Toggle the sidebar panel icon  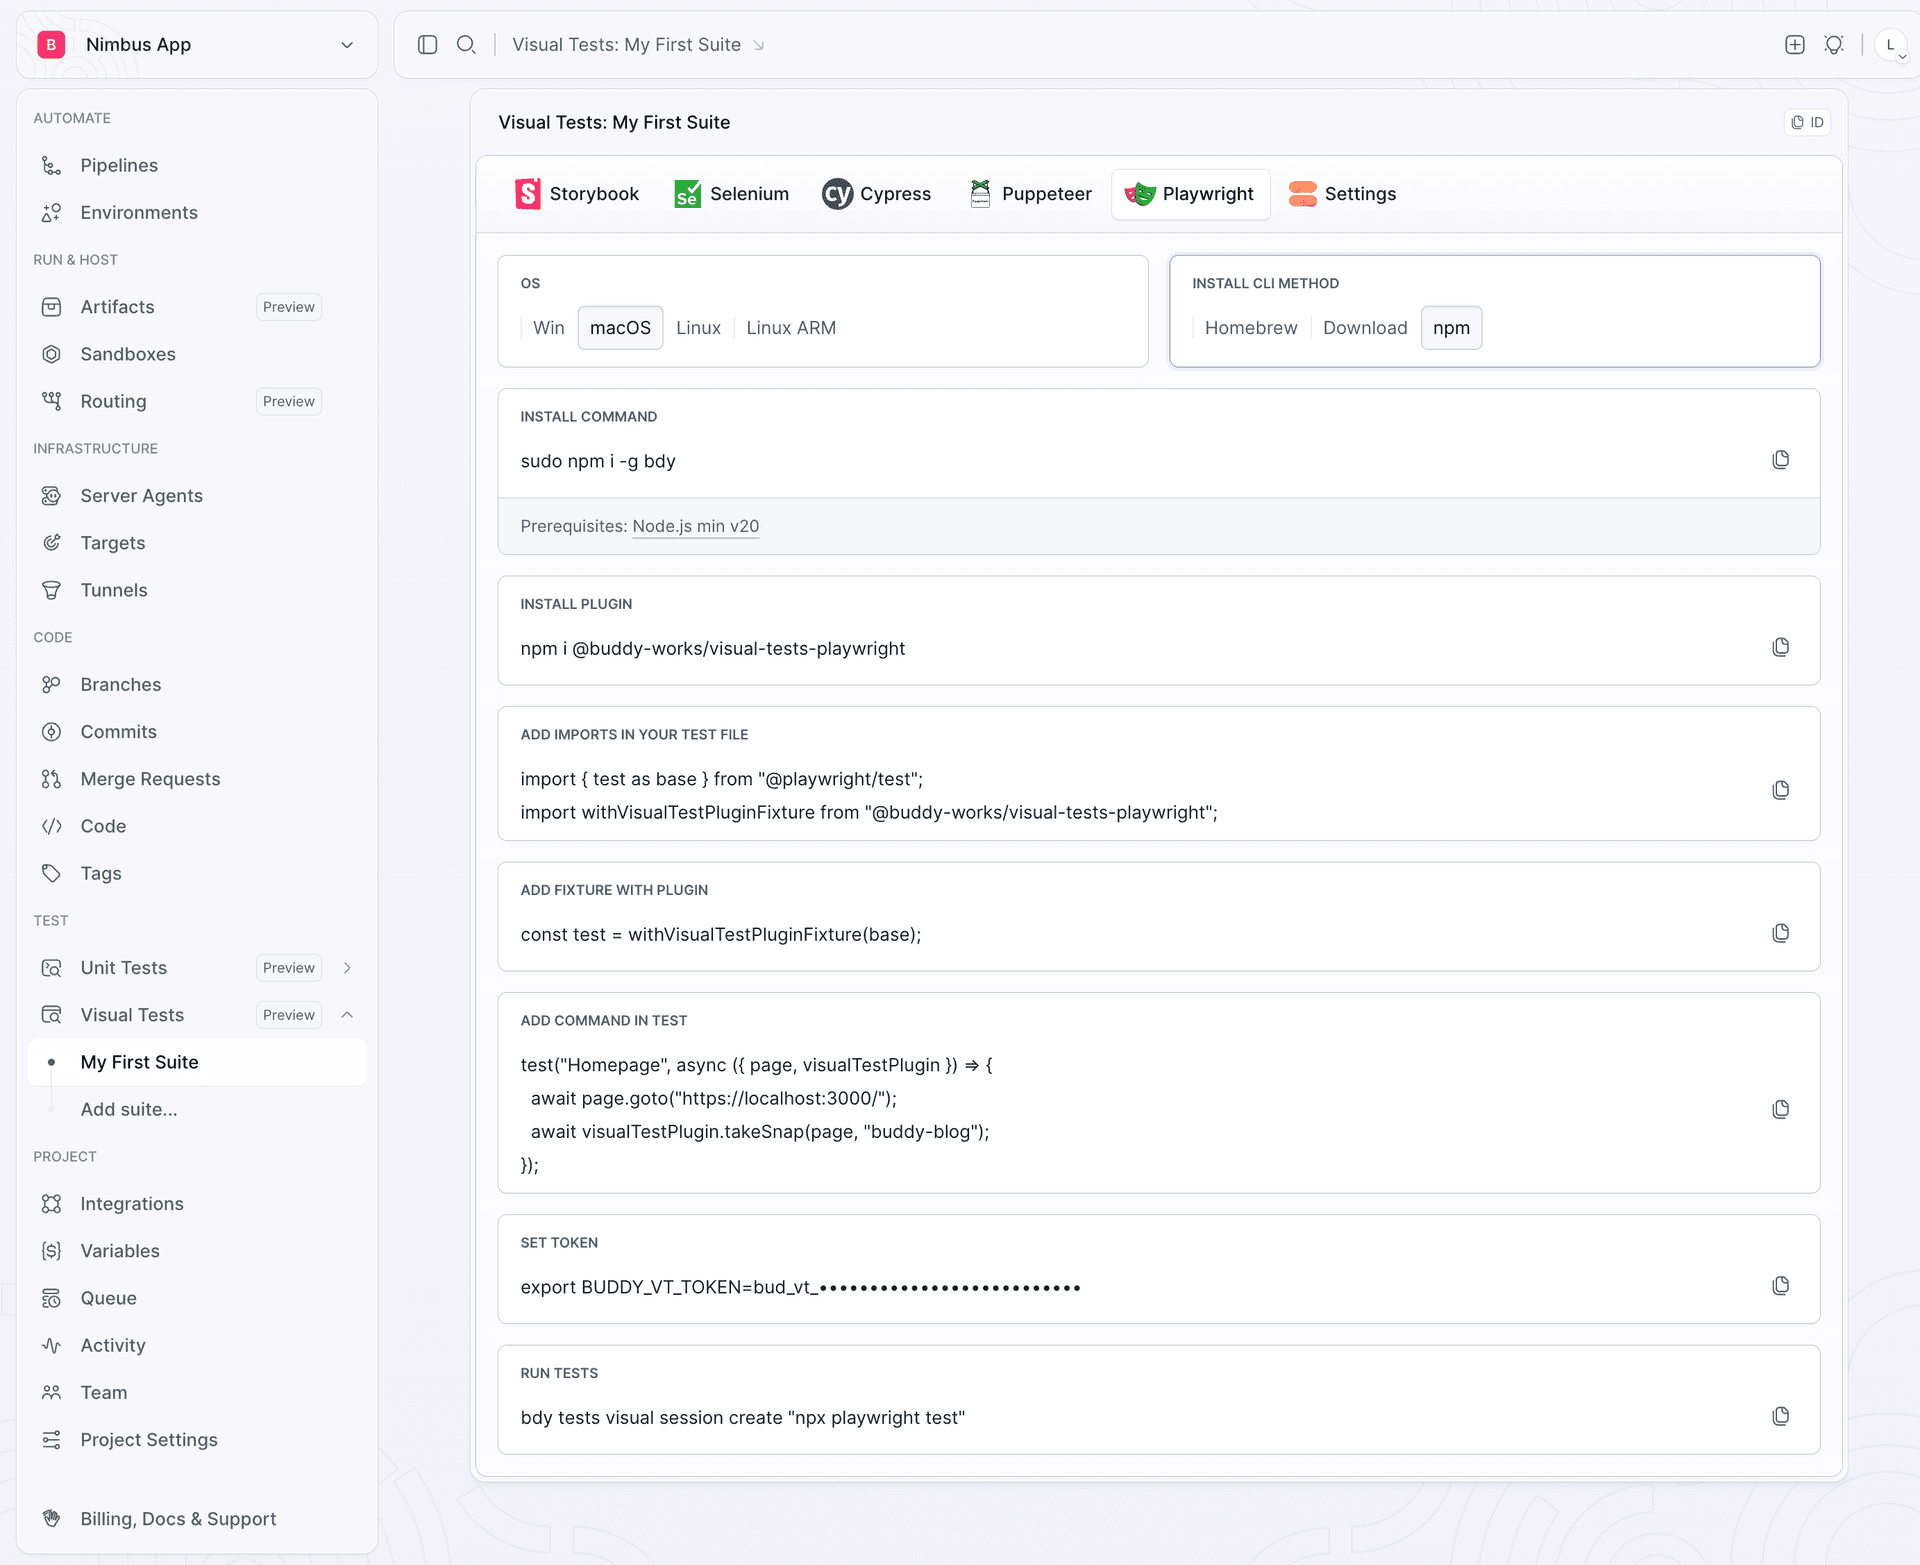point(427,45)
